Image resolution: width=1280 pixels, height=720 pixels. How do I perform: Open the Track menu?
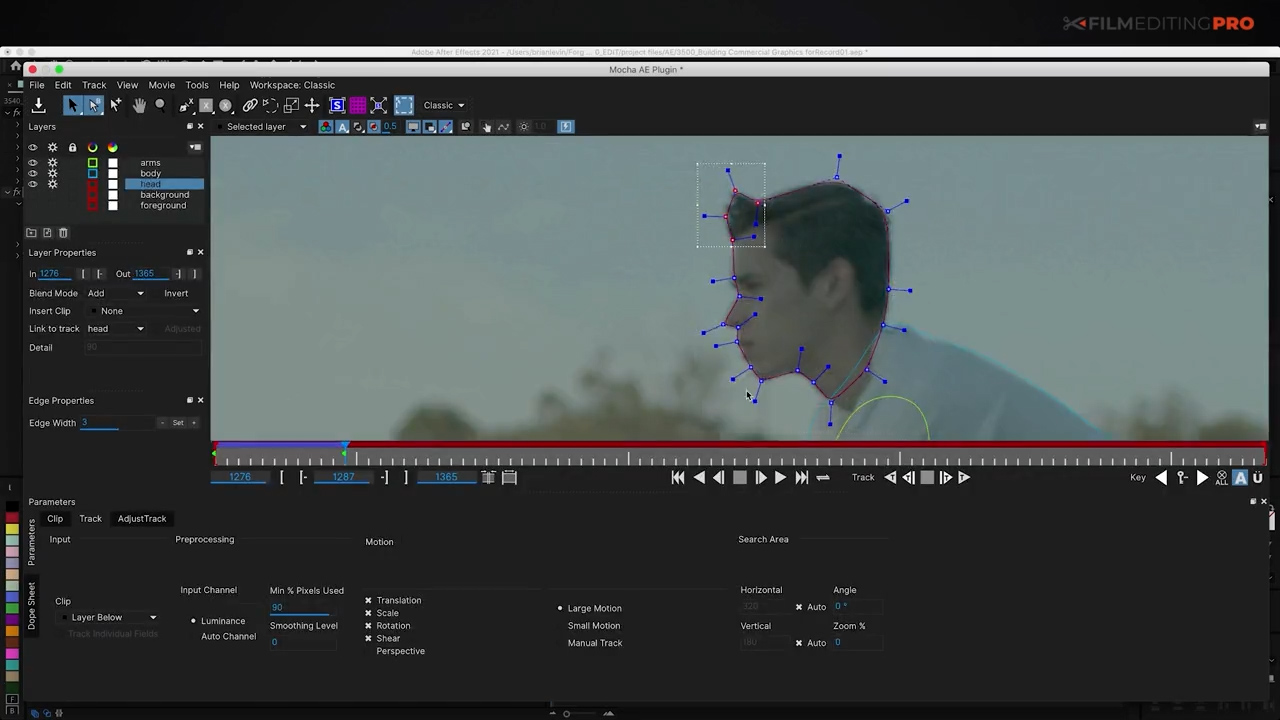pyautogui.click(x=94, y=84)
